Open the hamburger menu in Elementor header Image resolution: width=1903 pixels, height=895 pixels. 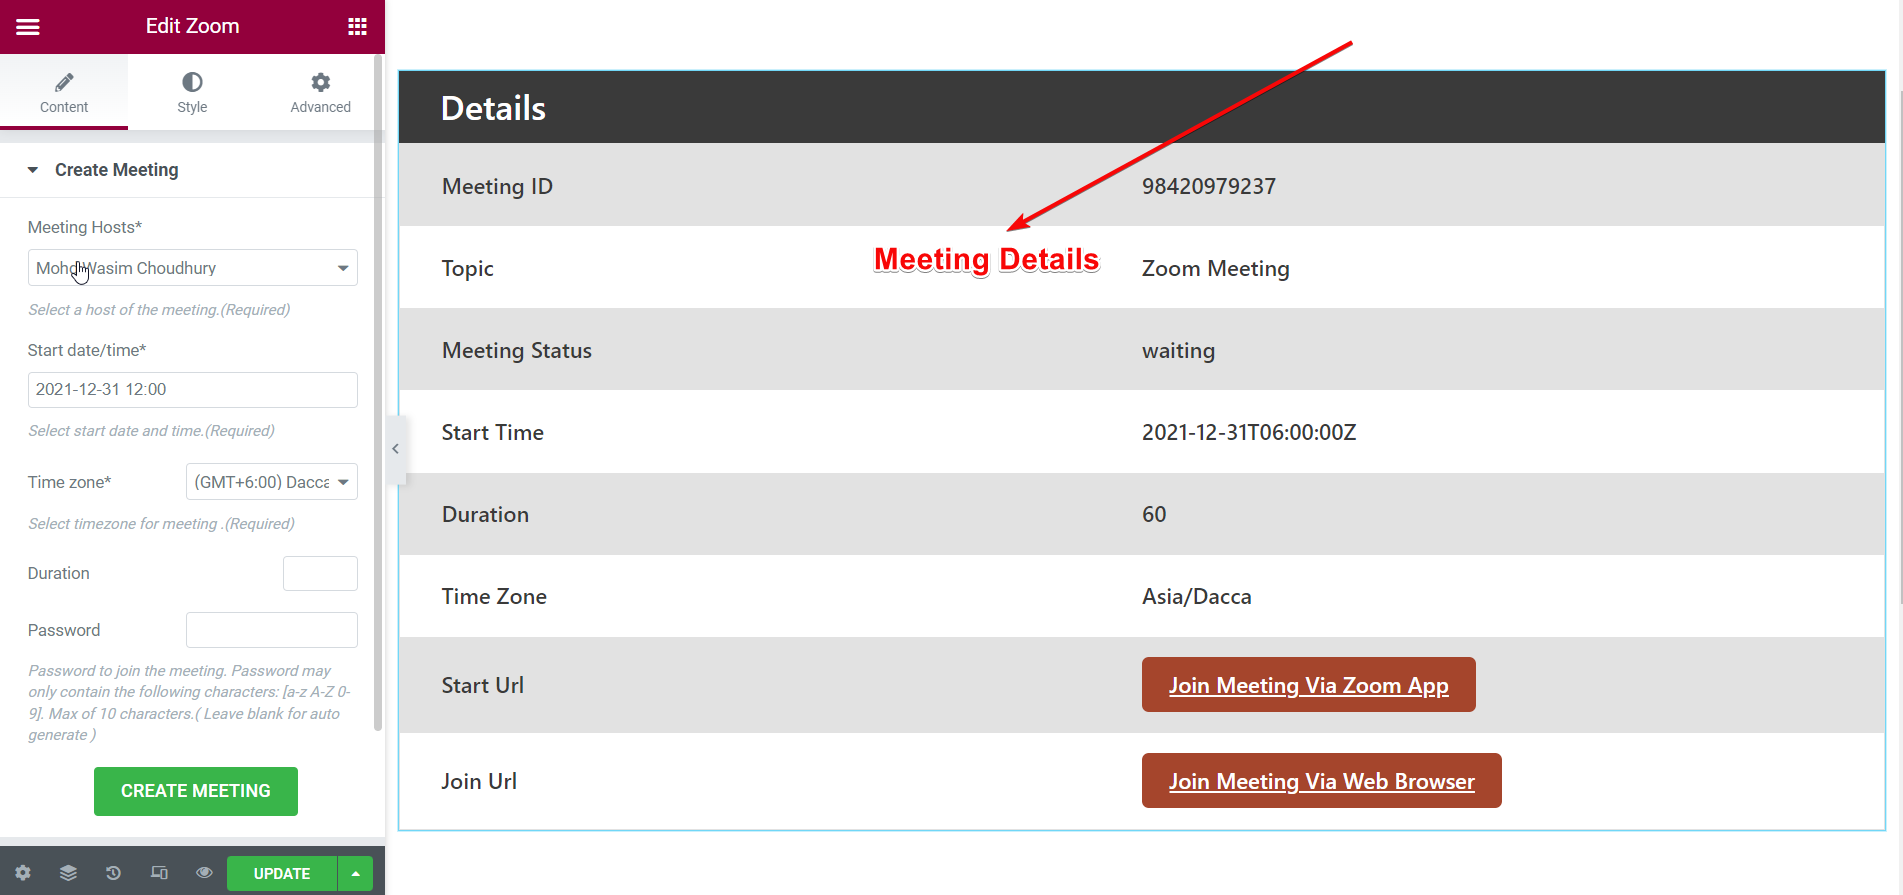[x=28, y=27]
